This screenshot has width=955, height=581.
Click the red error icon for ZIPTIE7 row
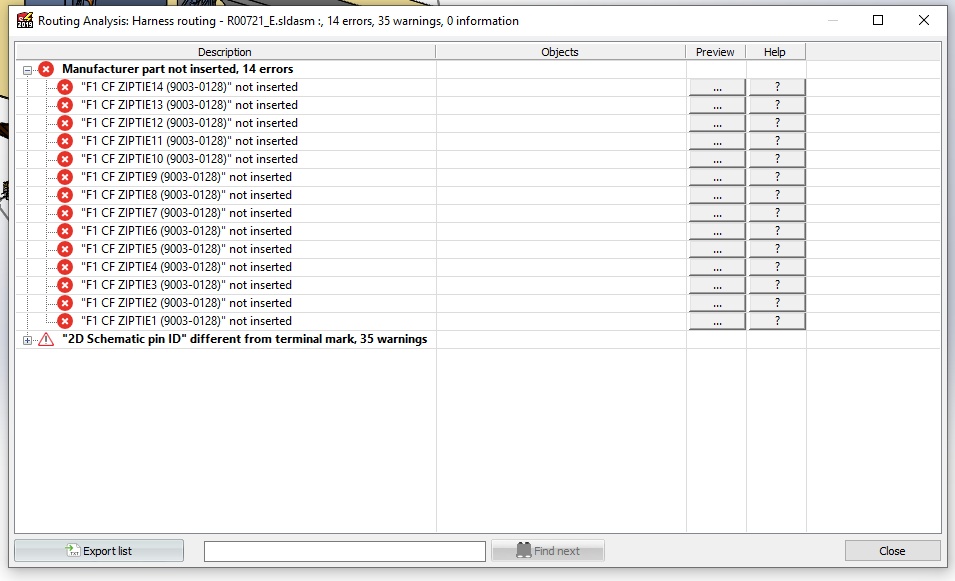pyautogui.click(x=65, y=213)
